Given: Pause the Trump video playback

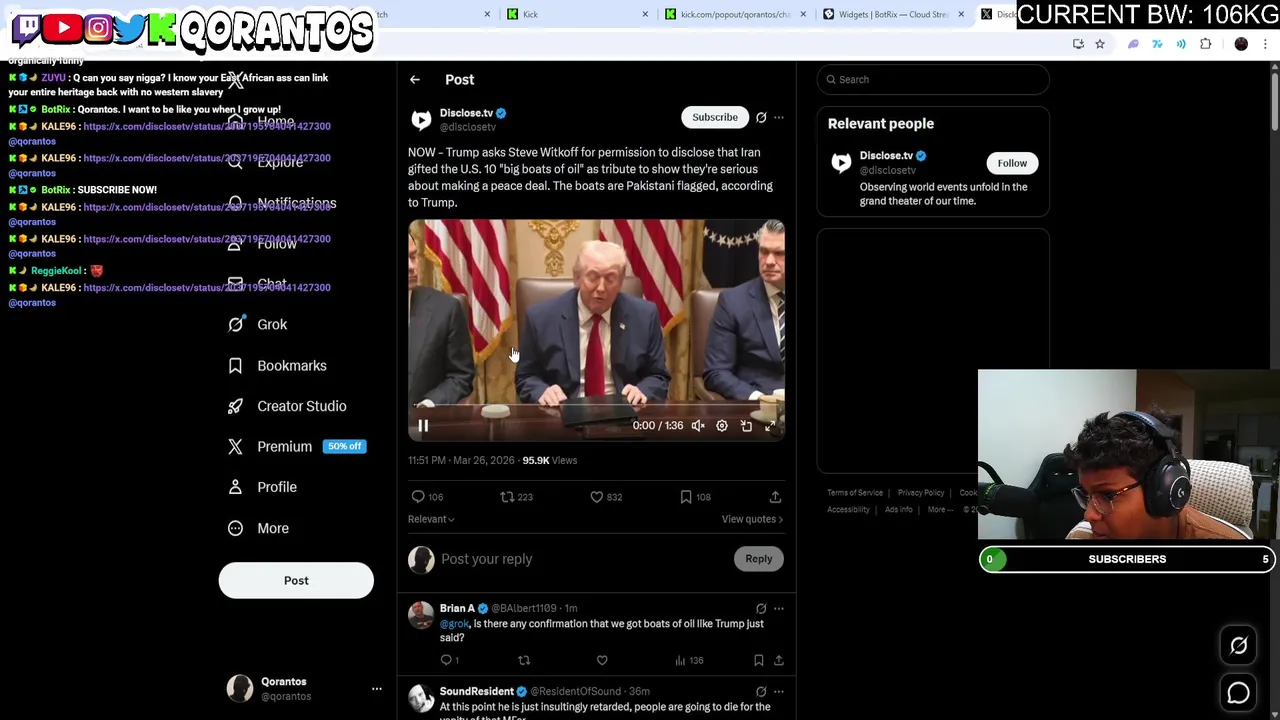Looking at the screenshot, I should [423, 426].
